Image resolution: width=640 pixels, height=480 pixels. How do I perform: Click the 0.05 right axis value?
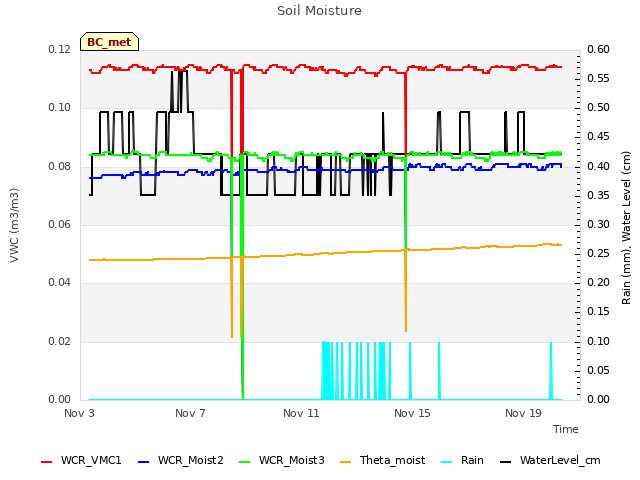[598, 370]
